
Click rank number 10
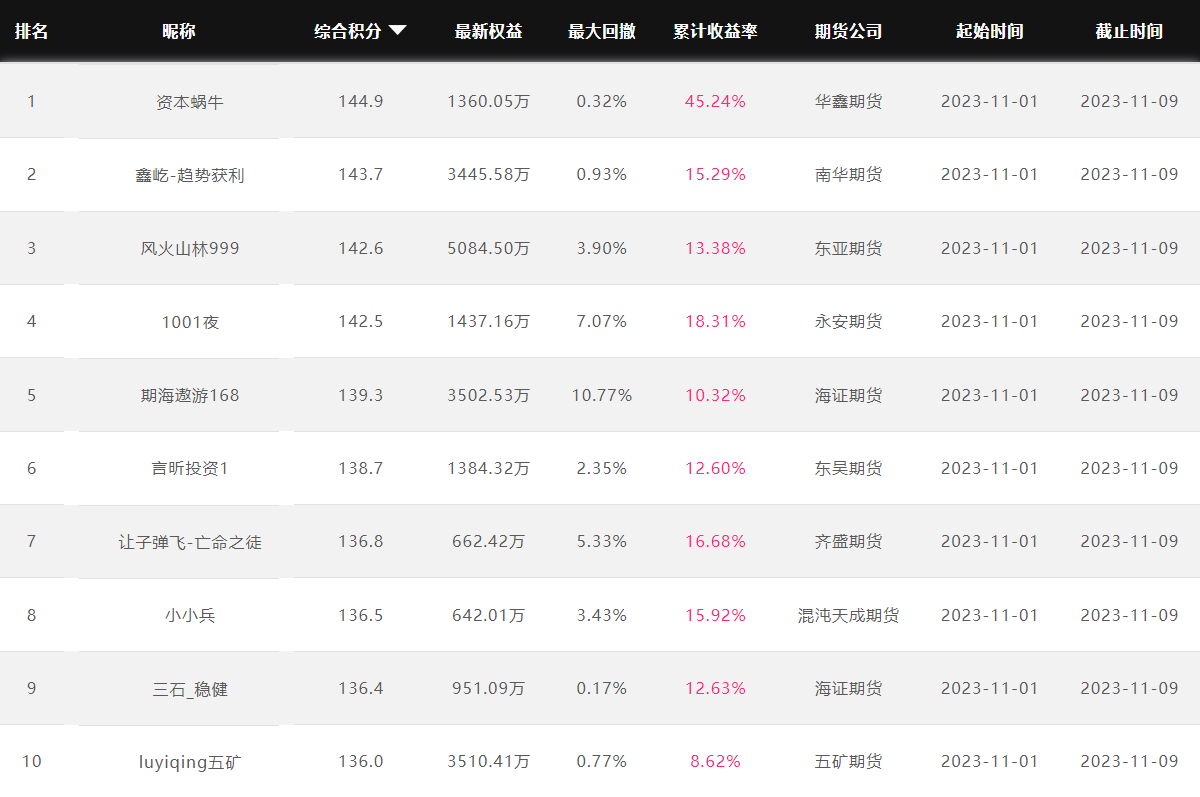(31, 761)
